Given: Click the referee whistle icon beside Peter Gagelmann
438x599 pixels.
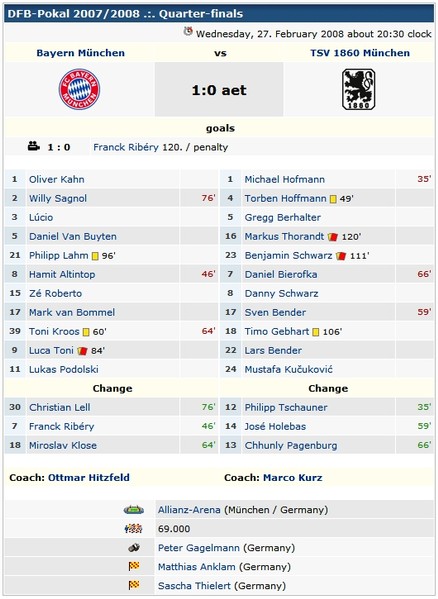Looking at the screenshot, I should click(x=134, y=548).
